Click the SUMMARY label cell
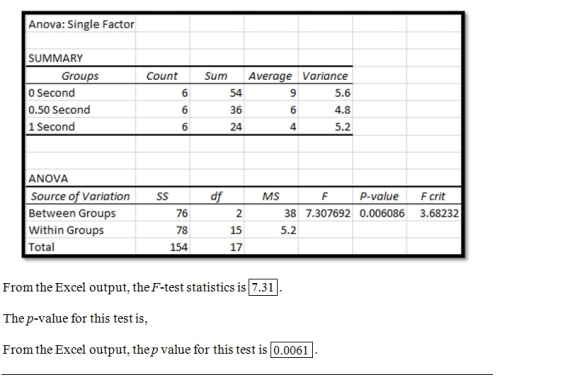Screen dimensions: 580x387 (x=55, y=58)
